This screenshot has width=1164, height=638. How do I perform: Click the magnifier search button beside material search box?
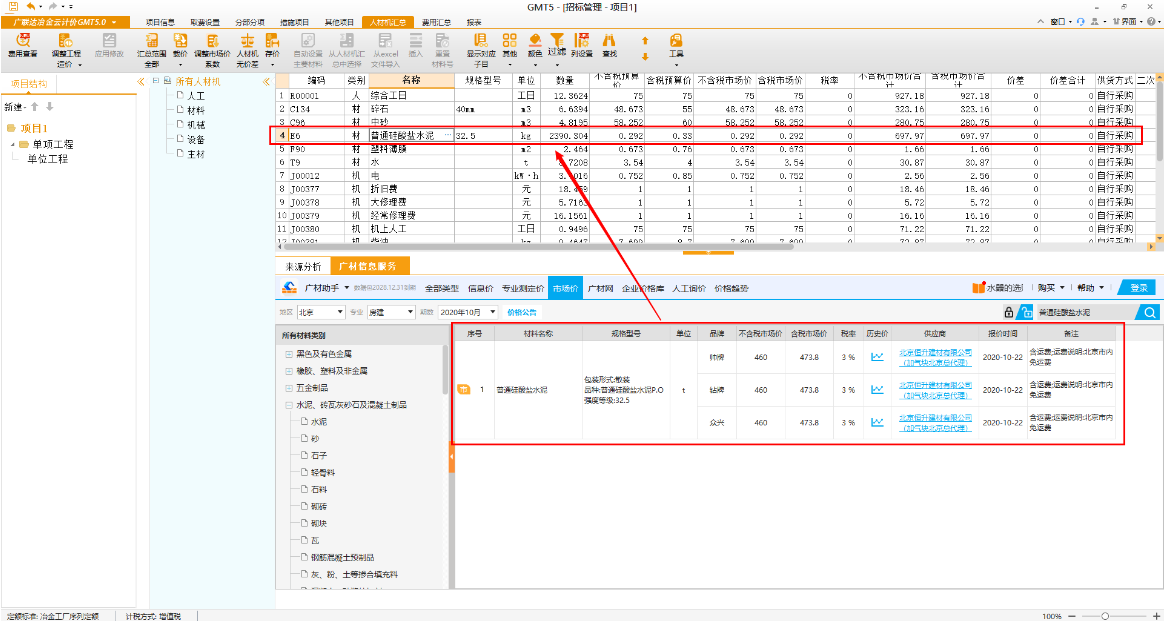point(1150,312)
